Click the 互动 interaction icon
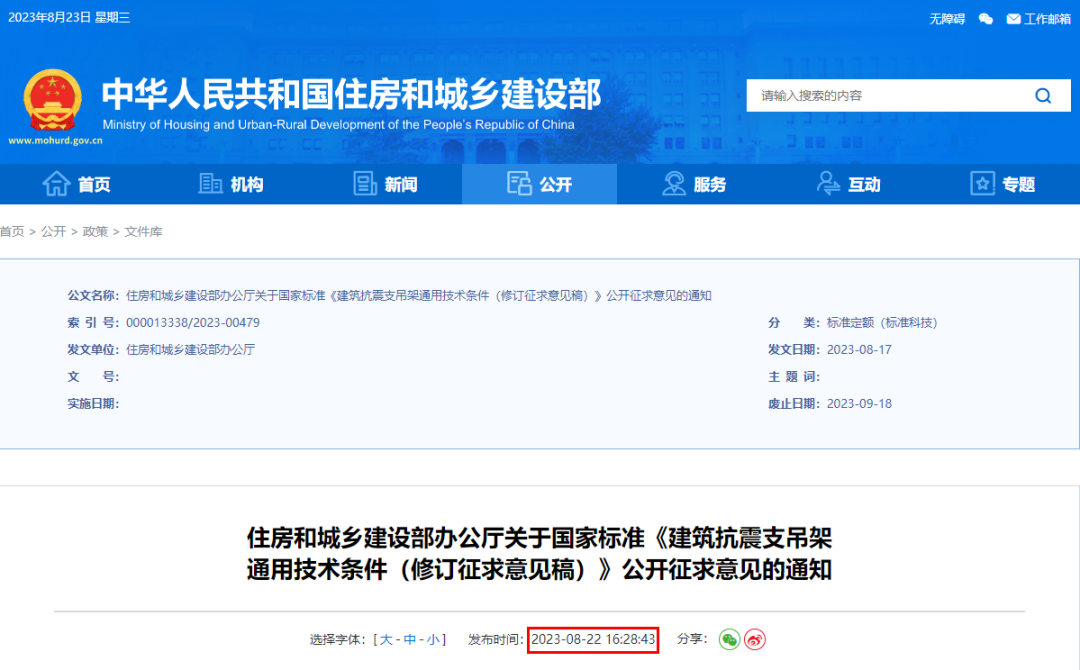 pyautogui.click(x=827, y=184)
